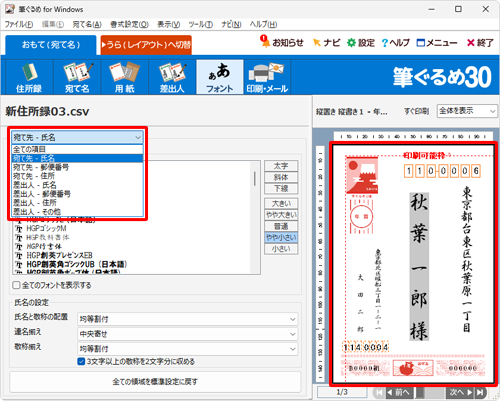
Task: Select やや小さい font size
Action: [281, 238]
